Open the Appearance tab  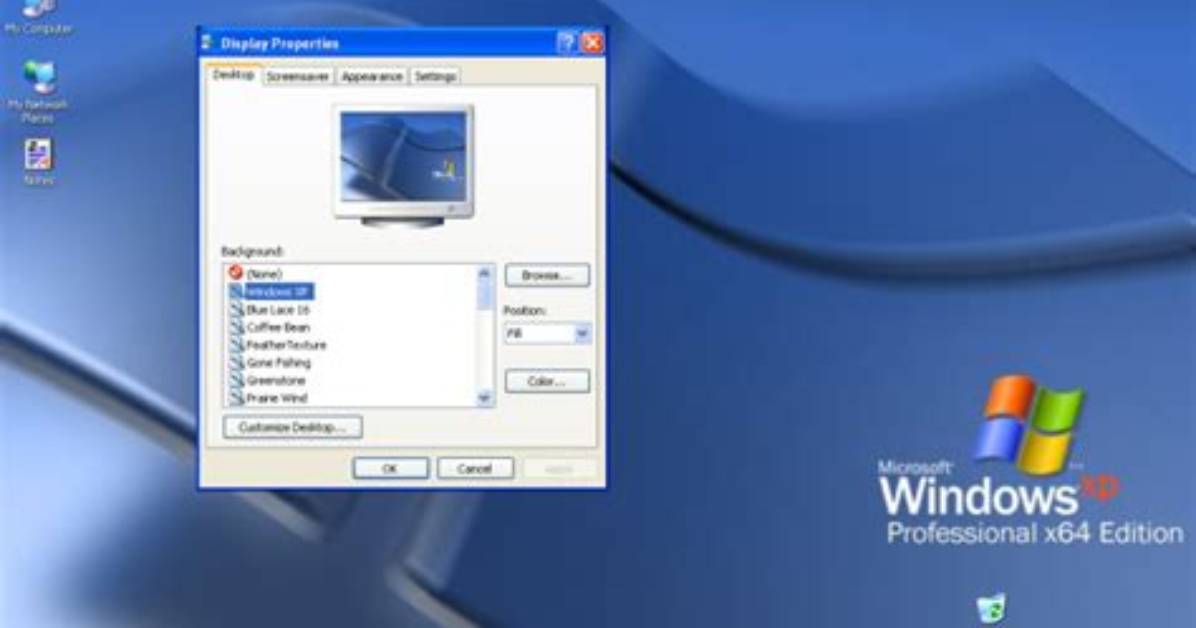point(371,76)
